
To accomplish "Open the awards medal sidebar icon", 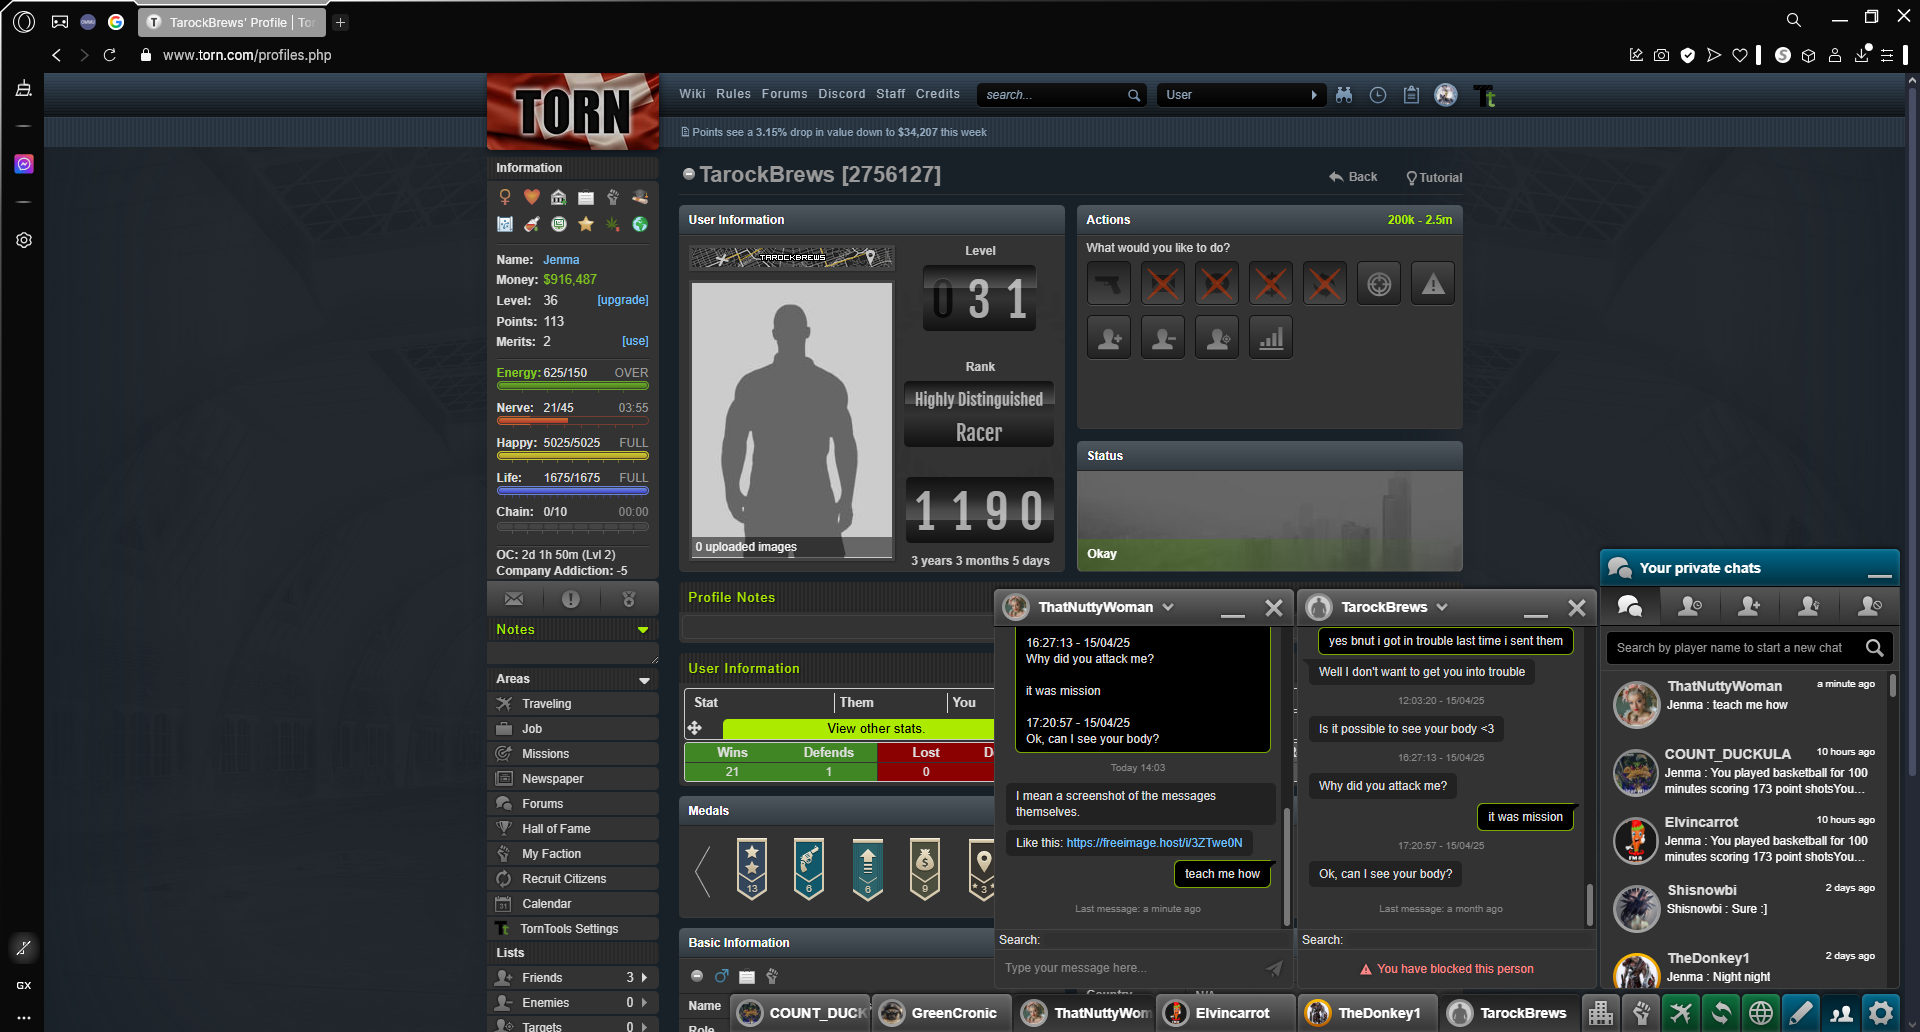I will coord(629,599).
